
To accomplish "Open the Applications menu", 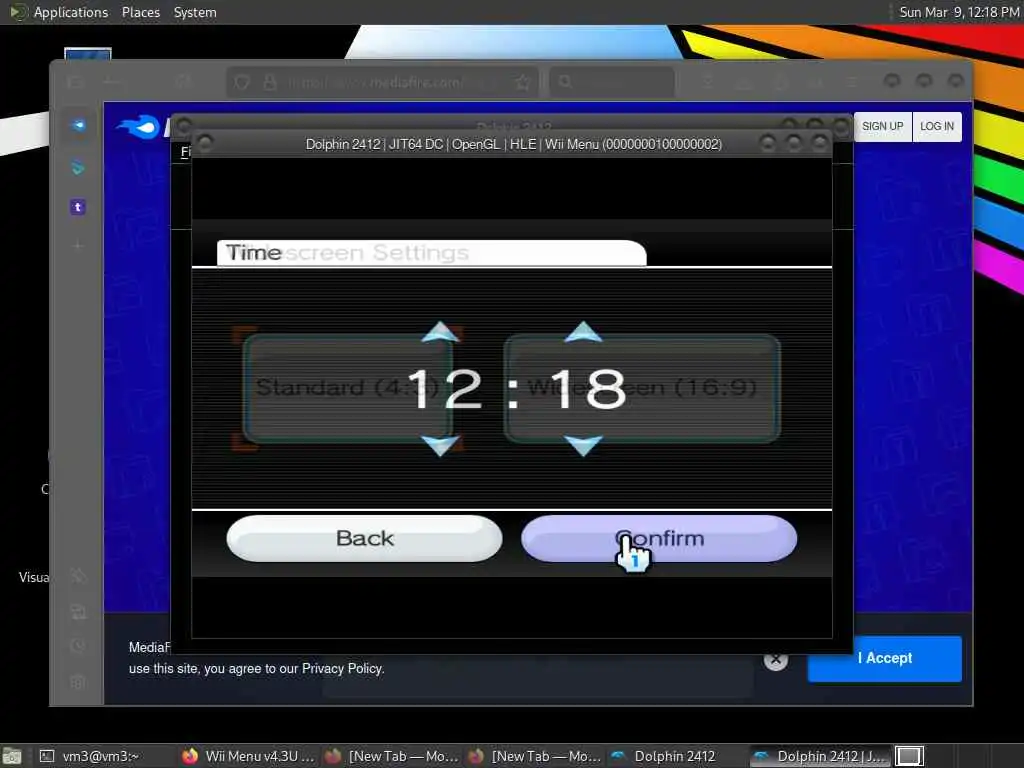I will pyautogui.click(x=71, y=12).
